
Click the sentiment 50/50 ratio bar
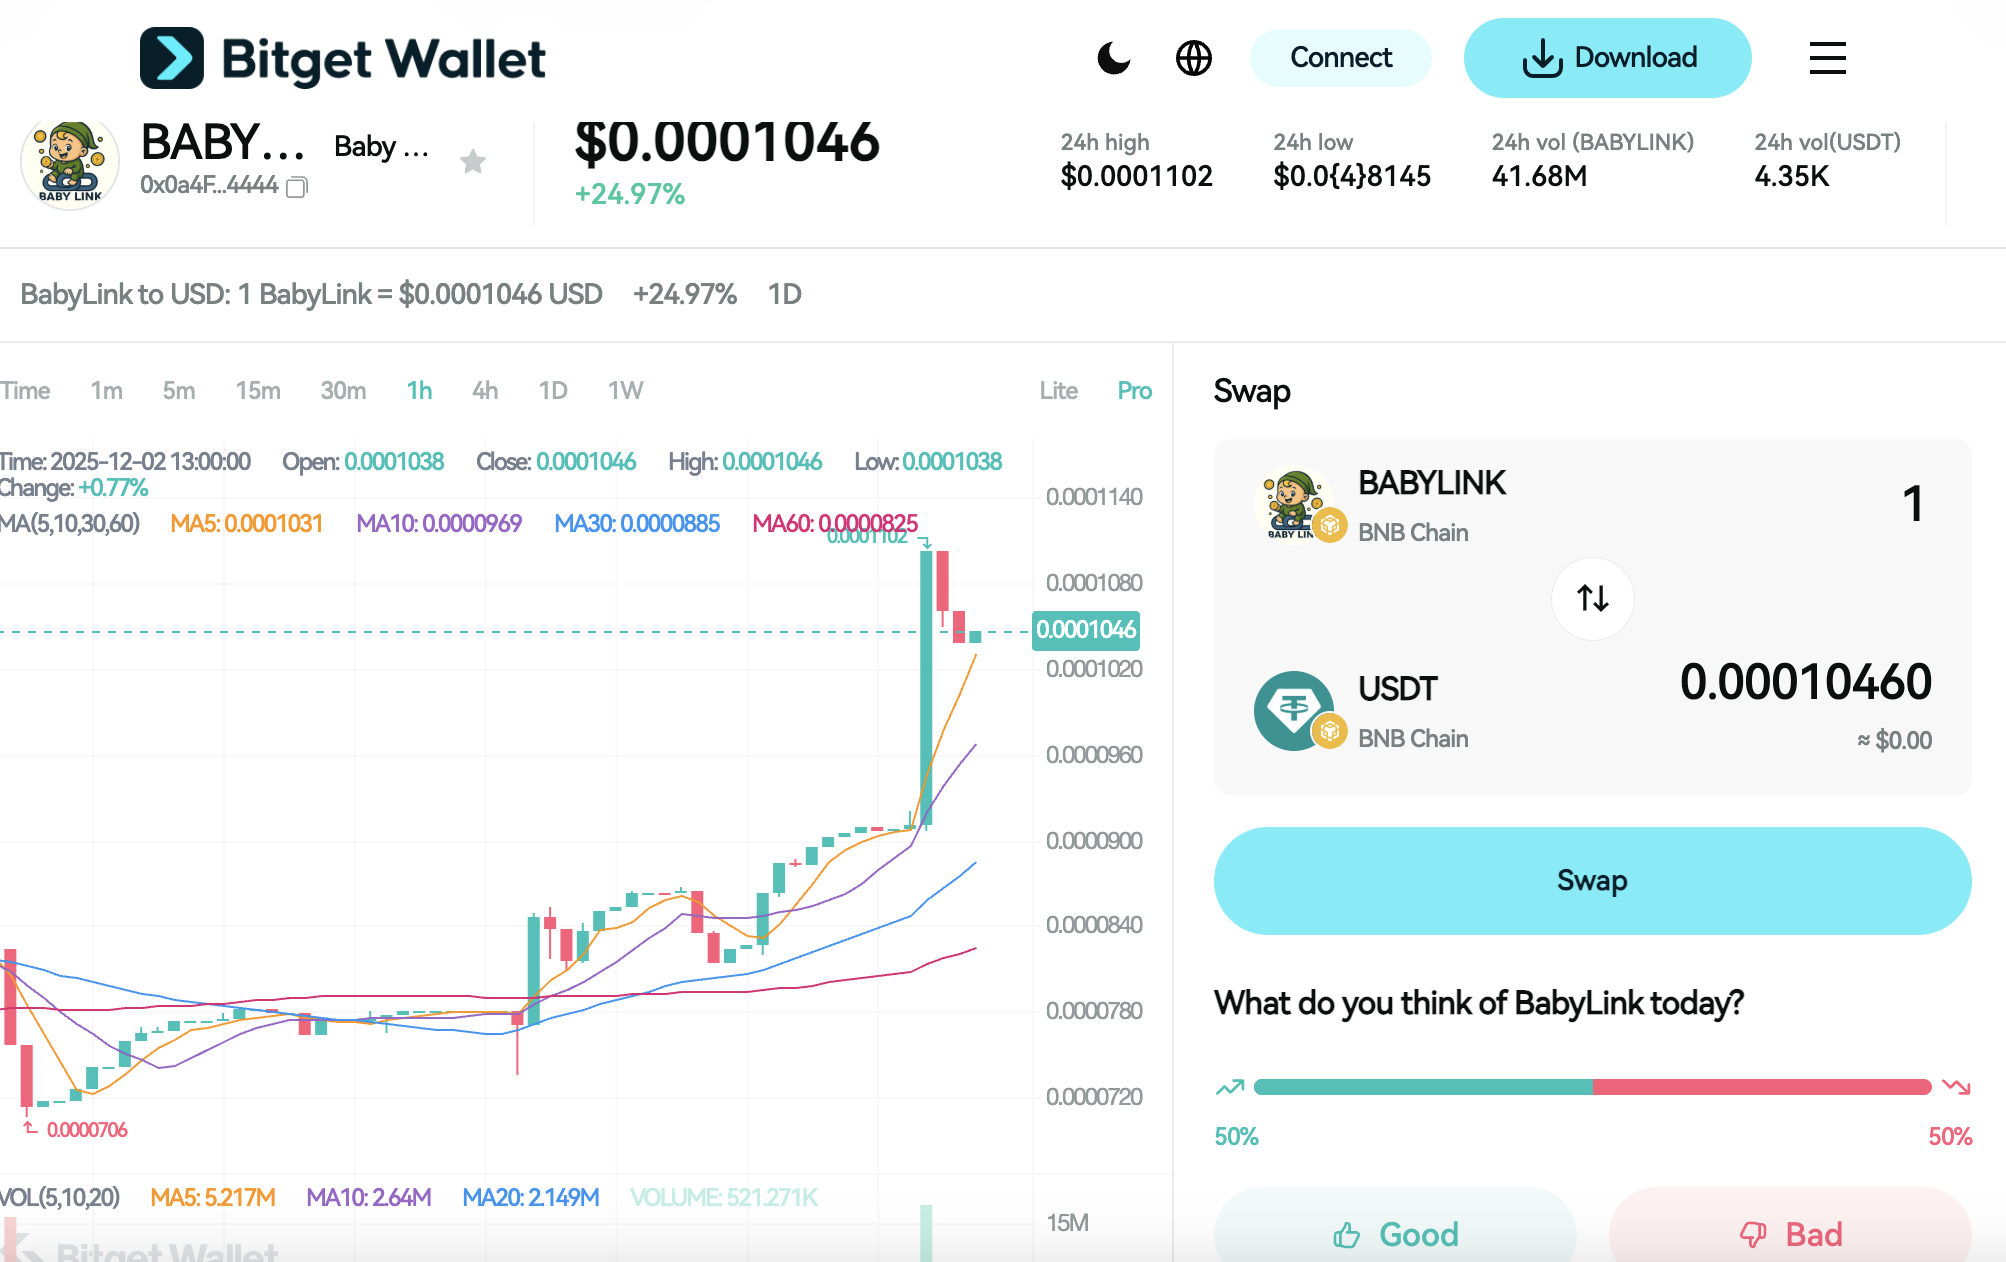tap(1592, 1084)
